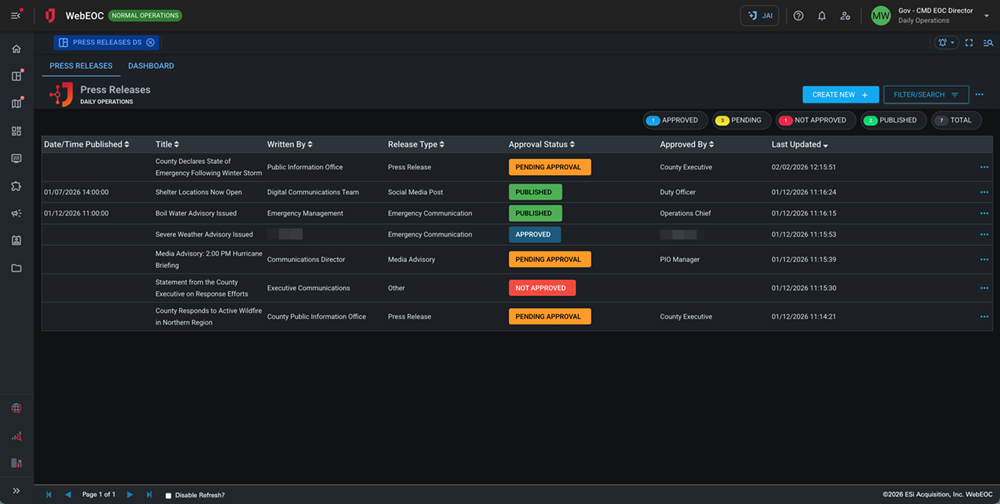The image size is (1000, 504).
Task: Switch to the Dashboard tab
Action: click(x=151, y=66)
